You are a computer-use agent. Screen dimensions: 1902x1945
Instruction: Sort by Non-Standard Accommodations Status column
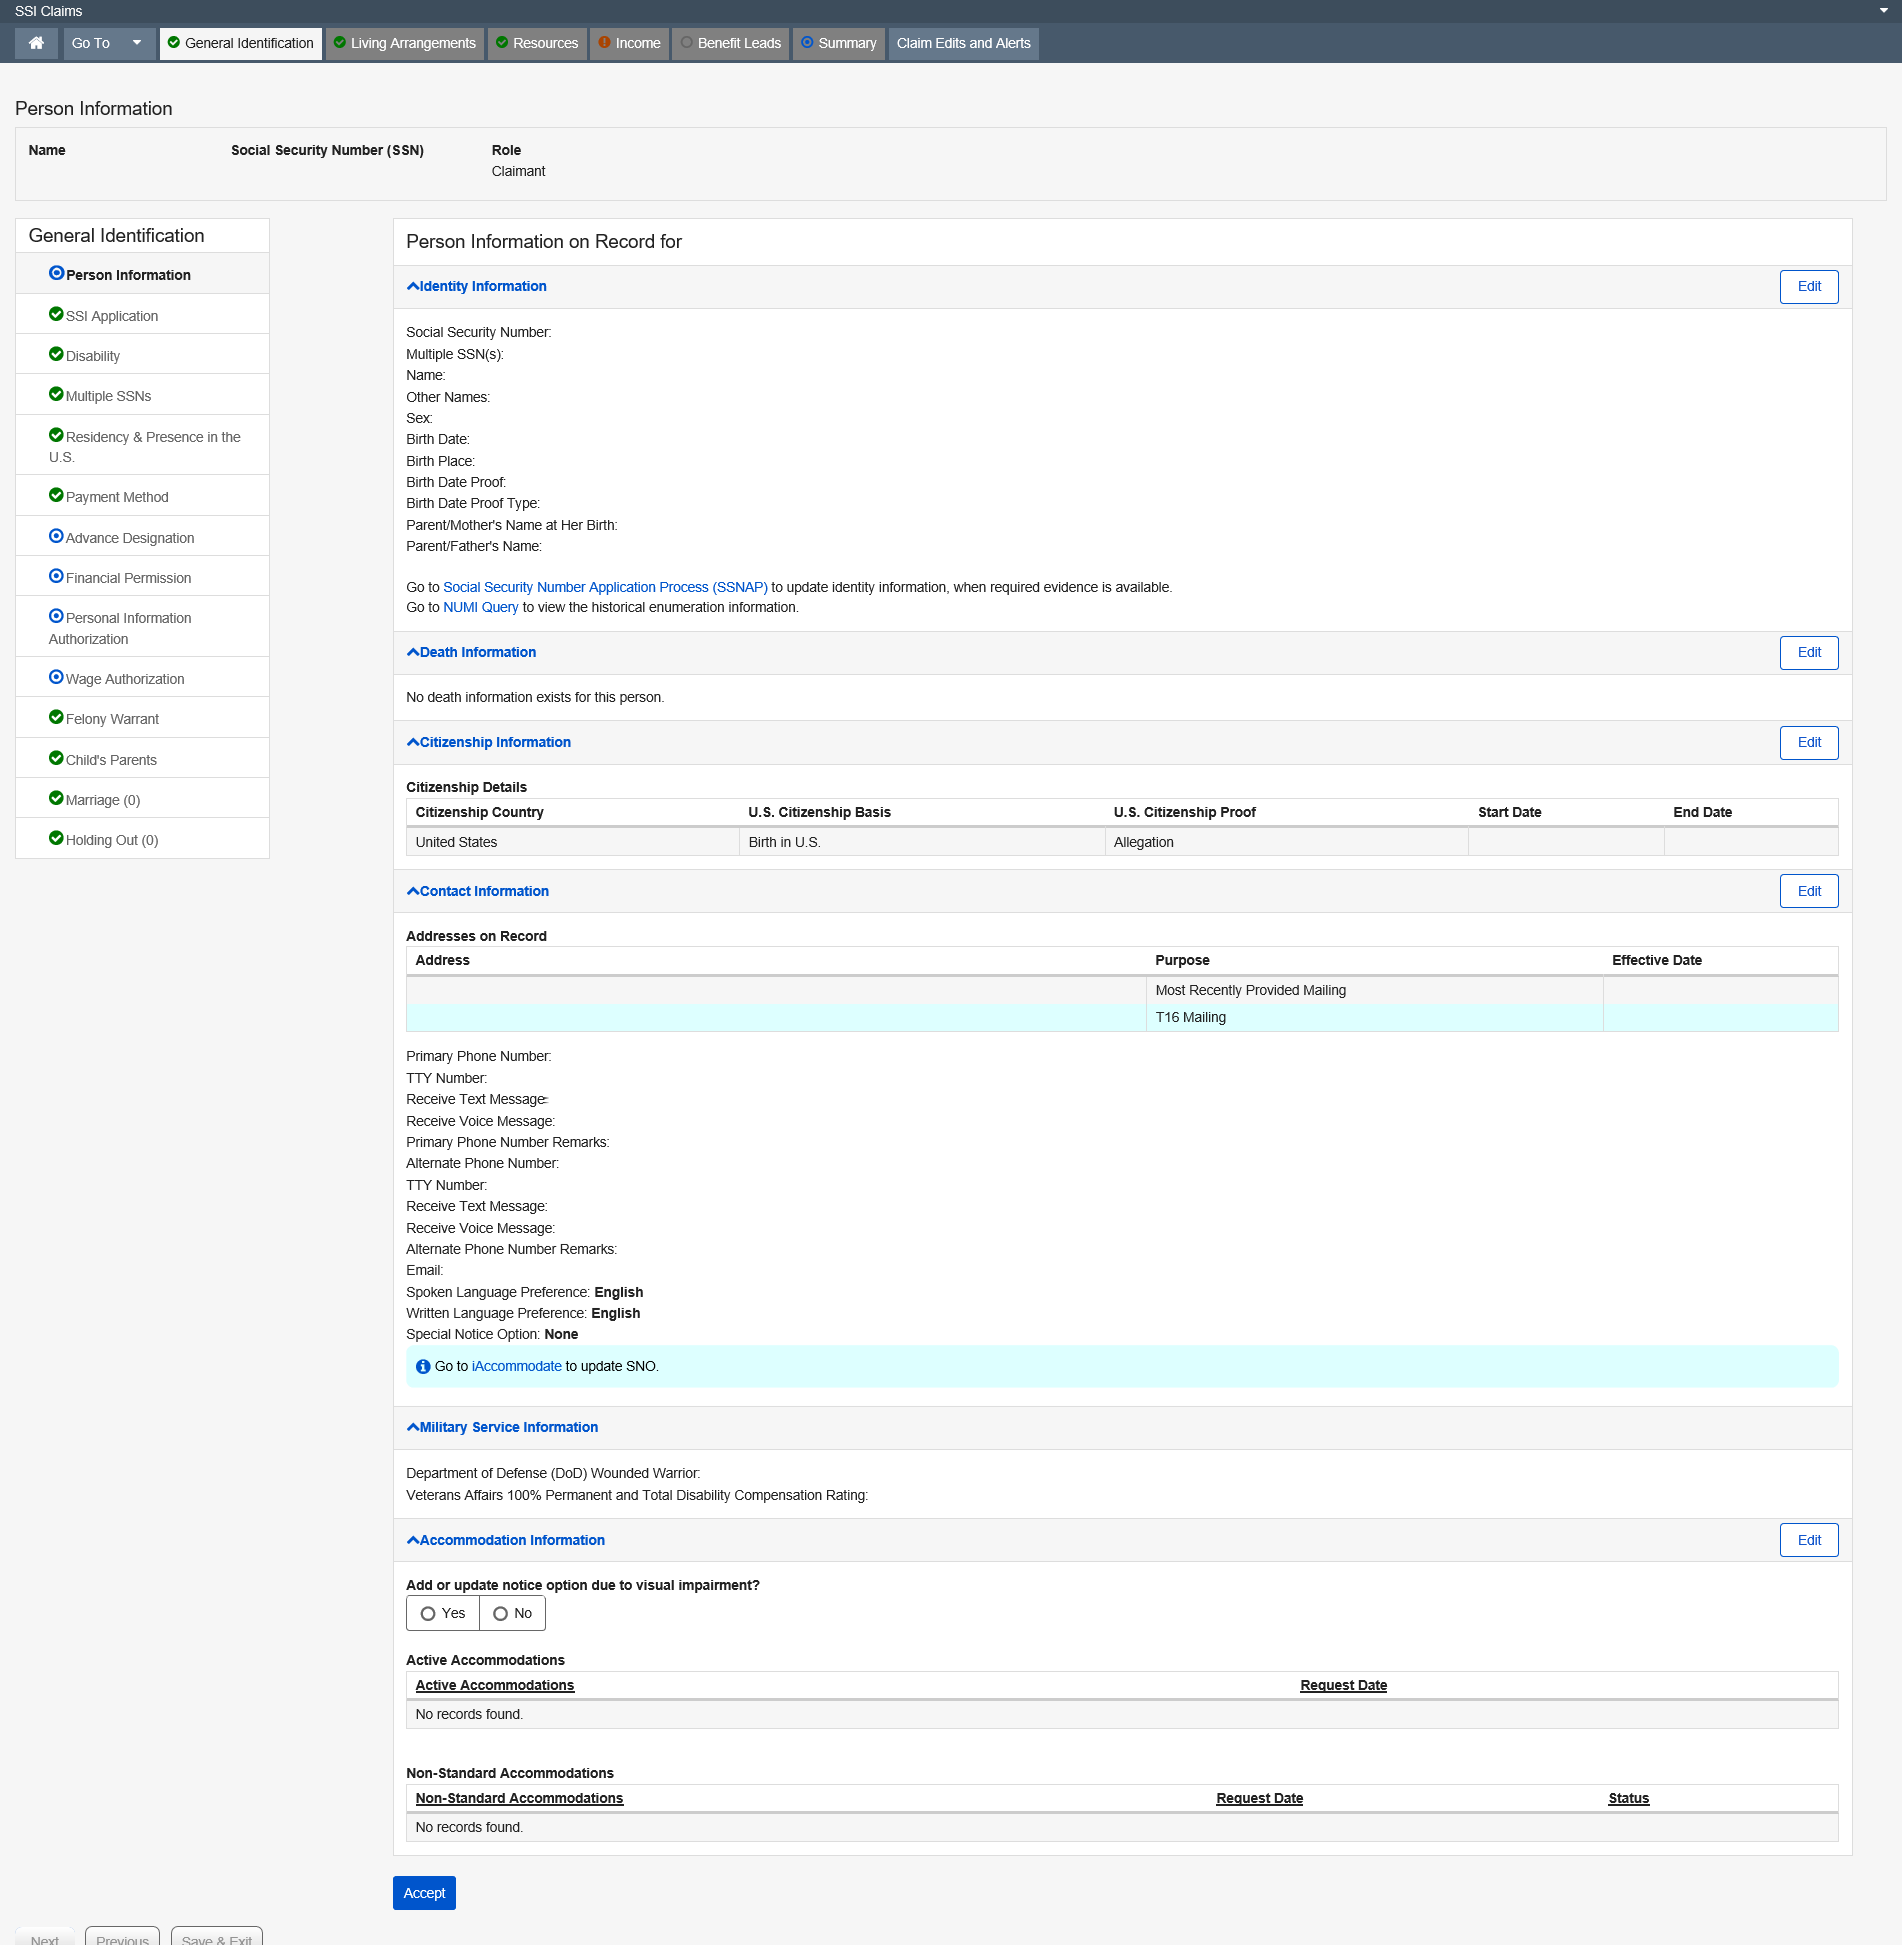(x=1628, y=1799)
